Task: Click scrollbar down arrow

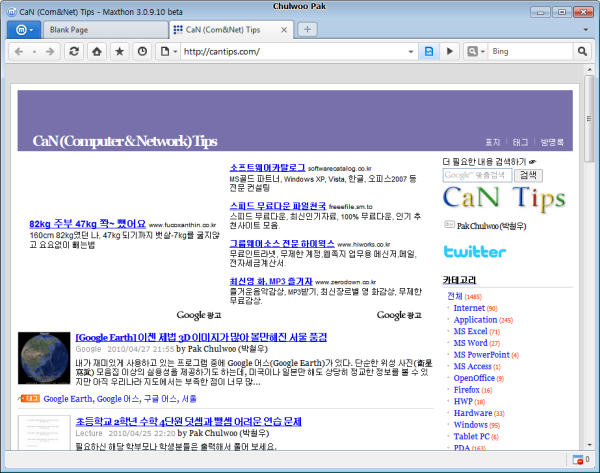Action: point(589,445)
